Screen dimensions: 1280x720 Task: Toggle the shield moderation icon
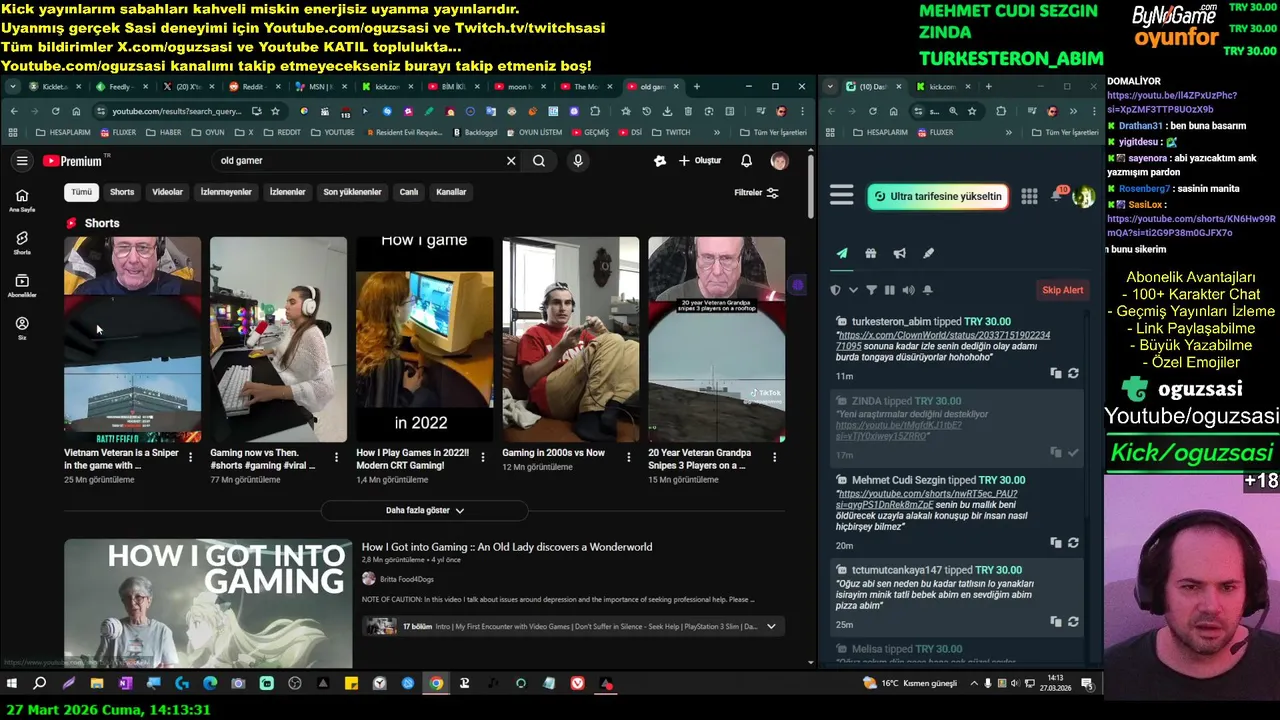click(836, 290)
